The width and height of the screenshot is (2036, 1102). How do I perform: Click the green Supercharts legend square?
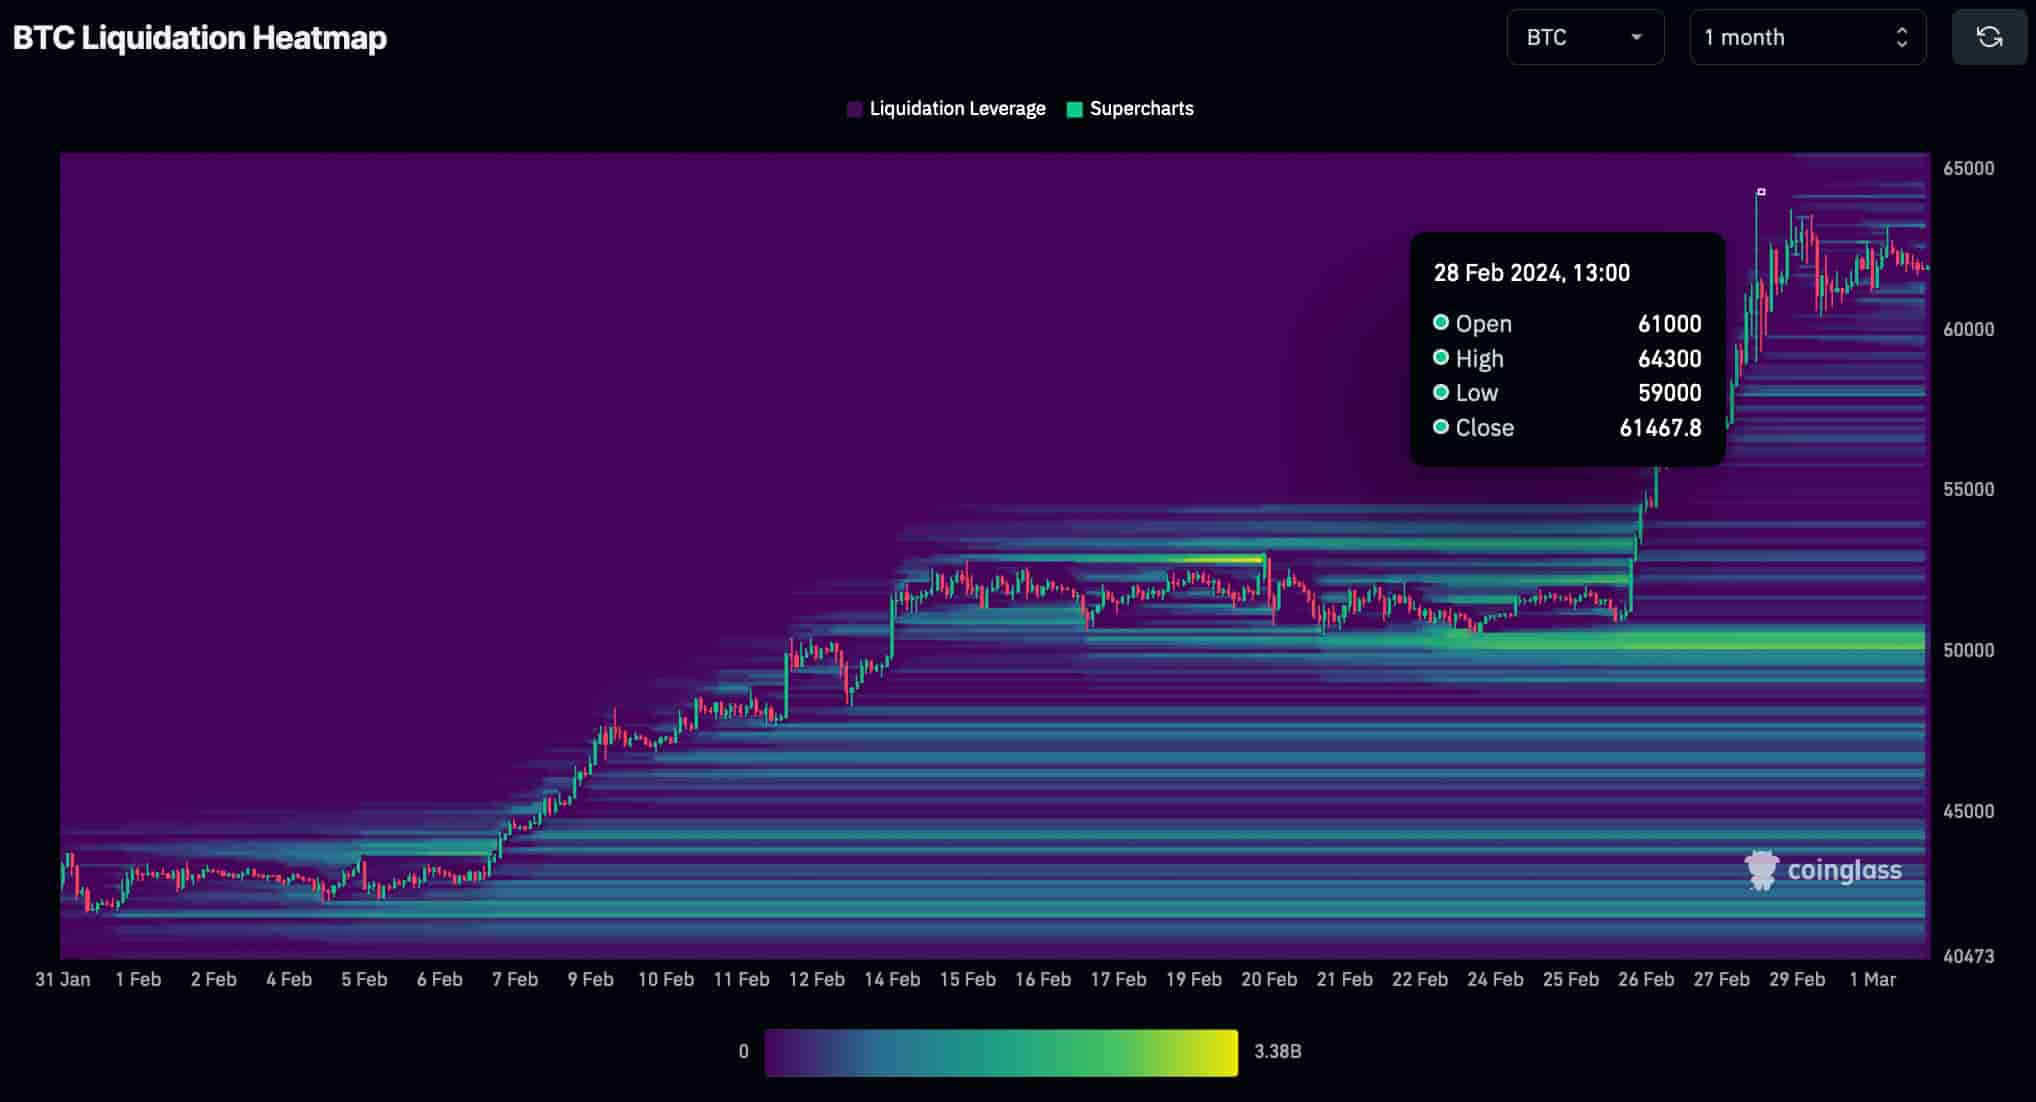pyautogui.click(x=1075, y=110)
